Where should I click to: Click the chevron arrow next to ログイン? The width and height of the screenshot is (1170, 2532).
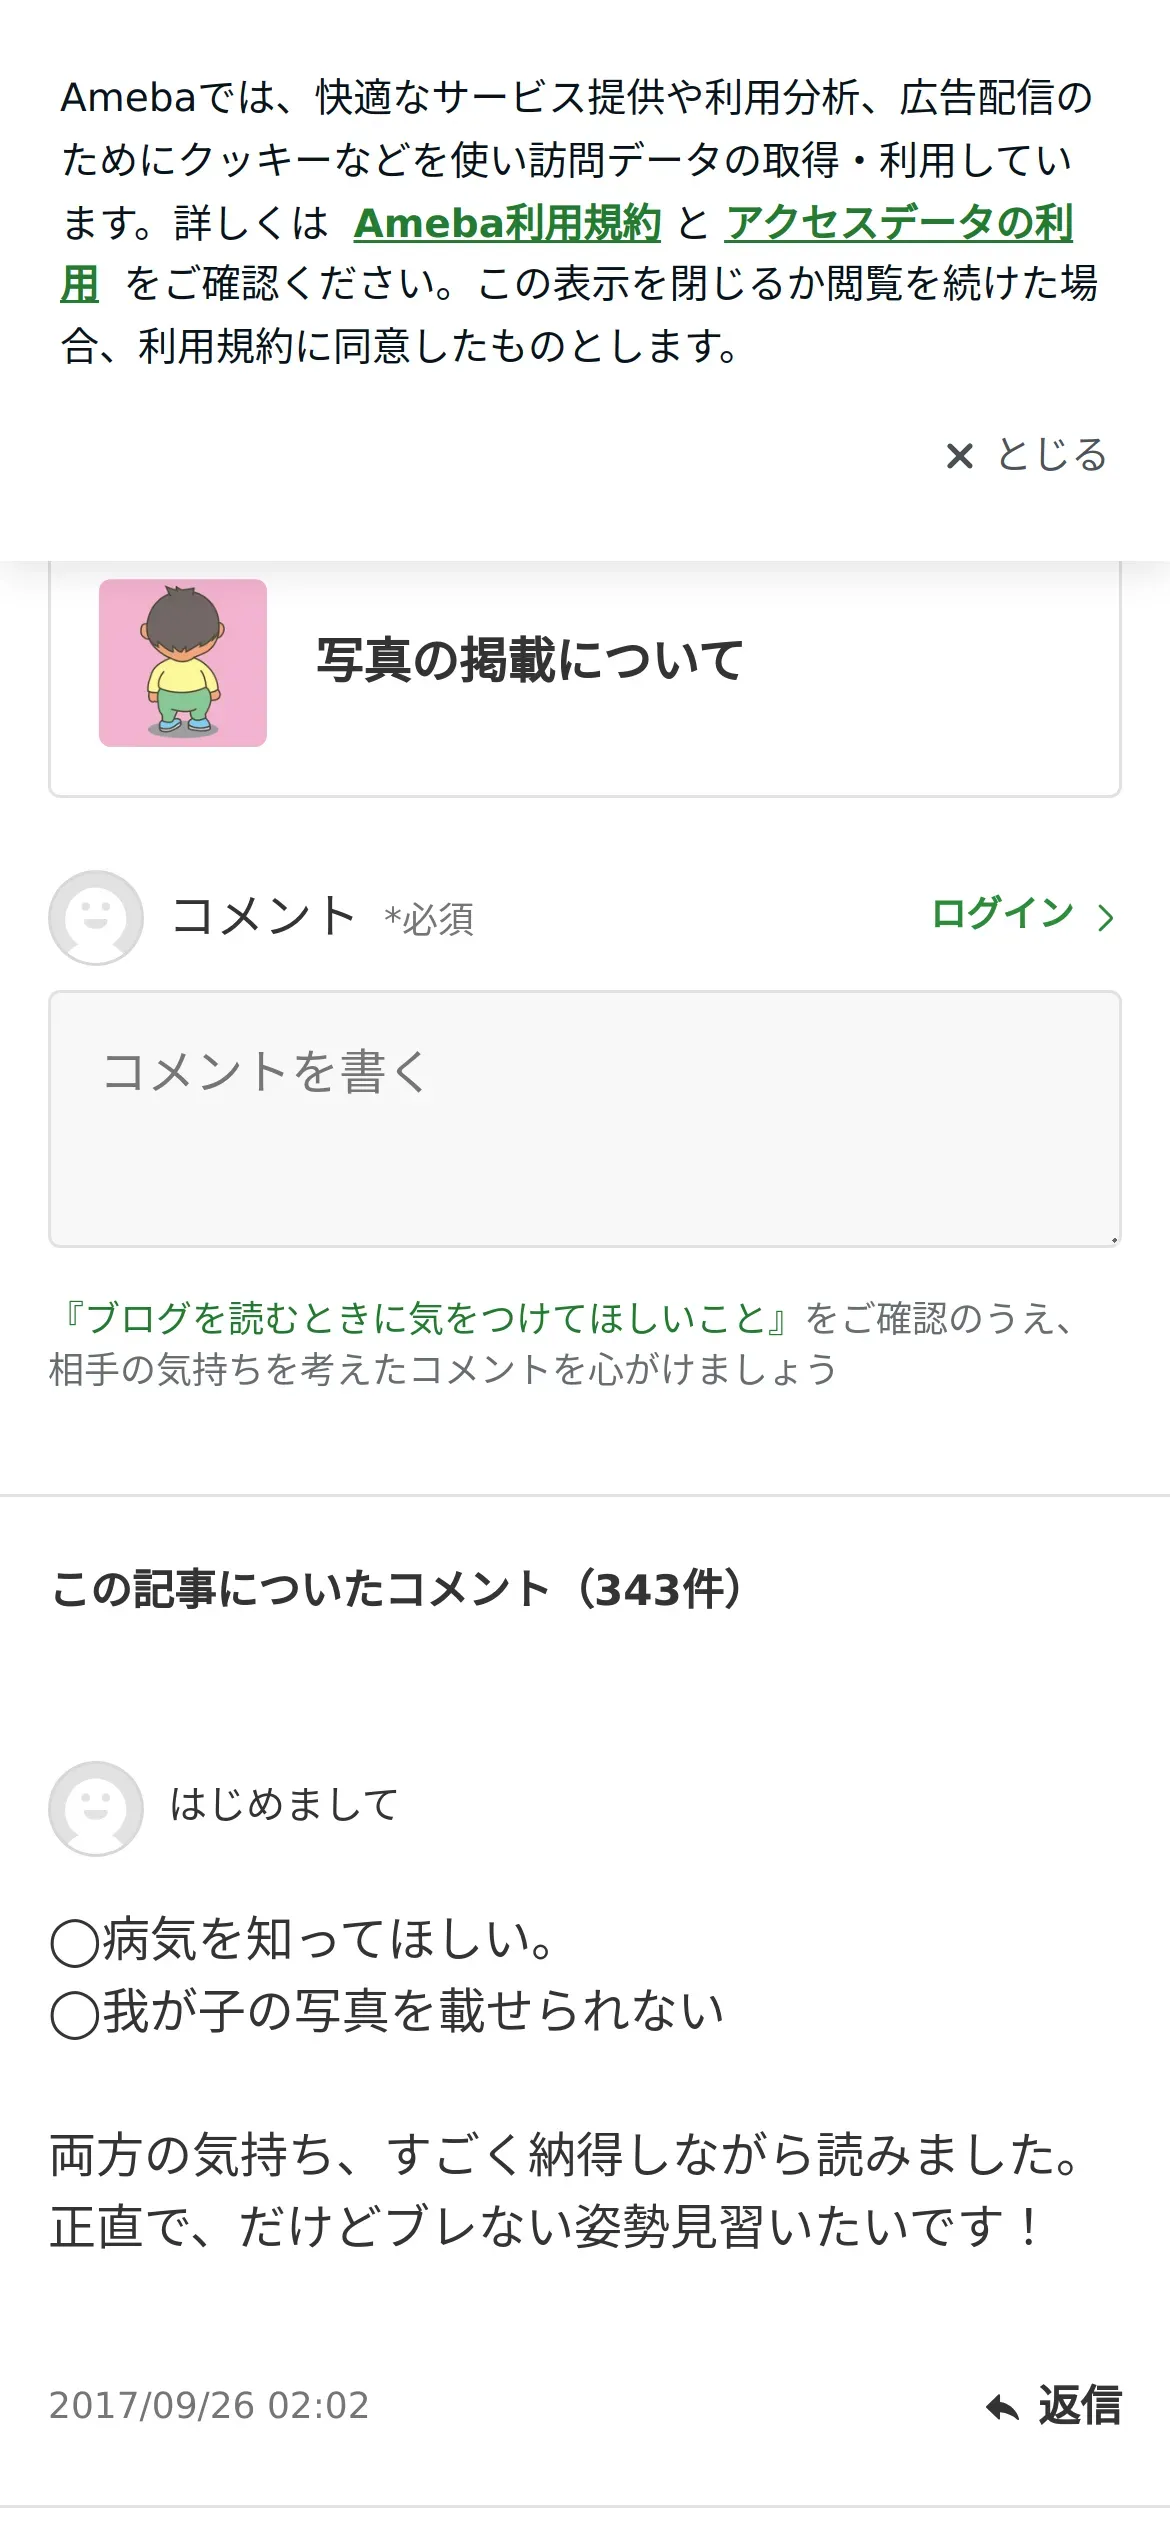(x=1105, y=917)
